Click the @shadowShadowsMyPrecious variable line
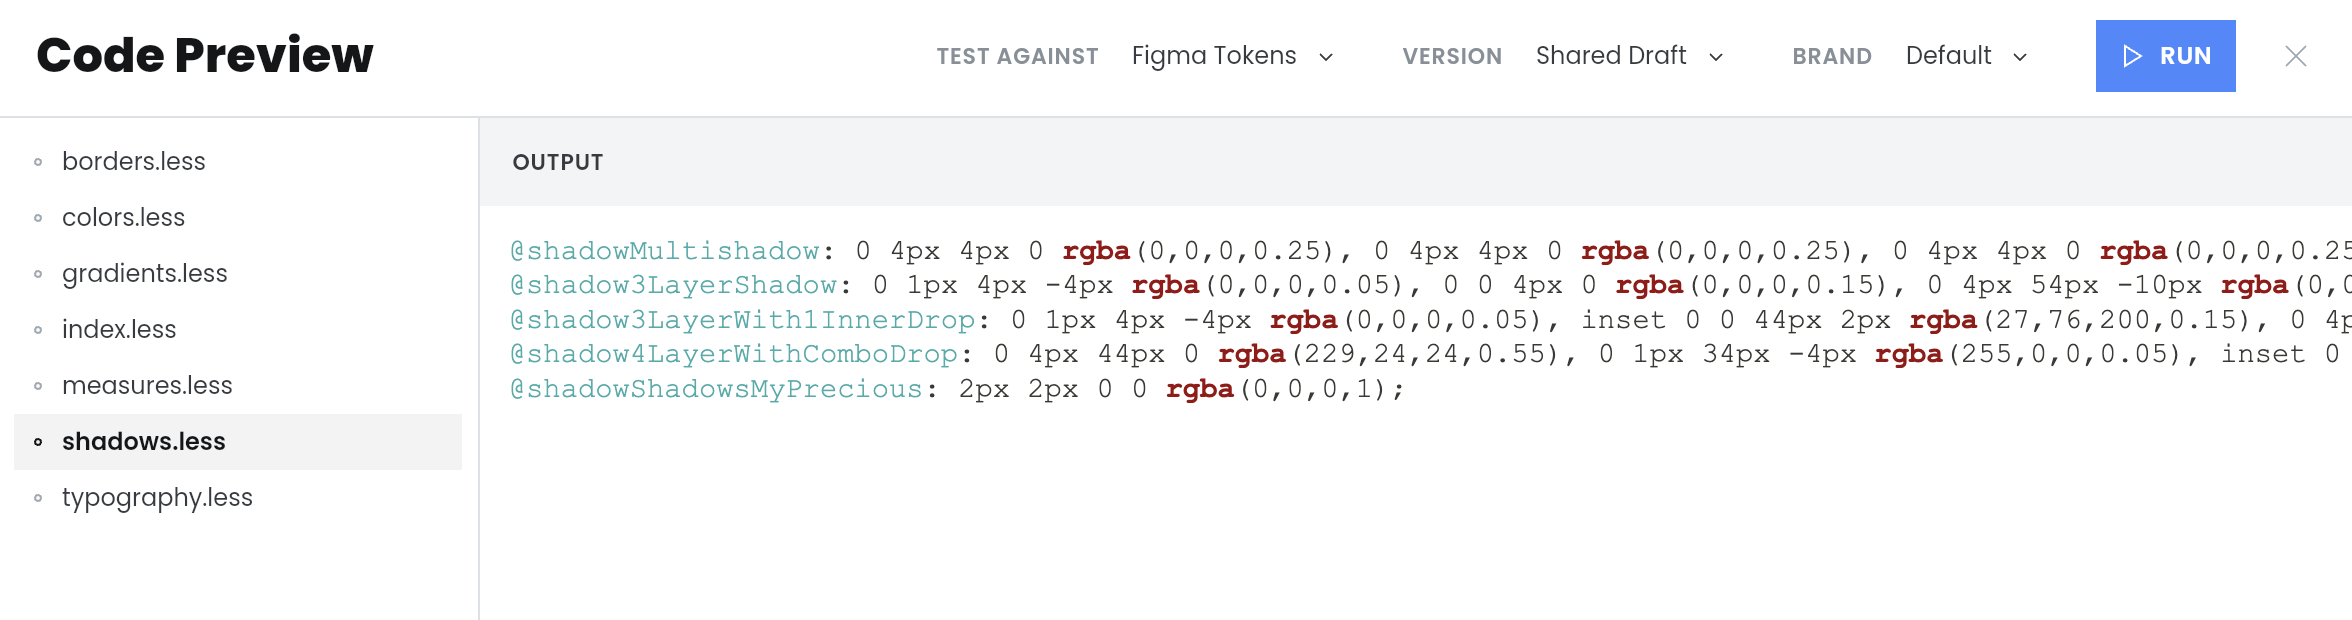 tap(716, 389)
